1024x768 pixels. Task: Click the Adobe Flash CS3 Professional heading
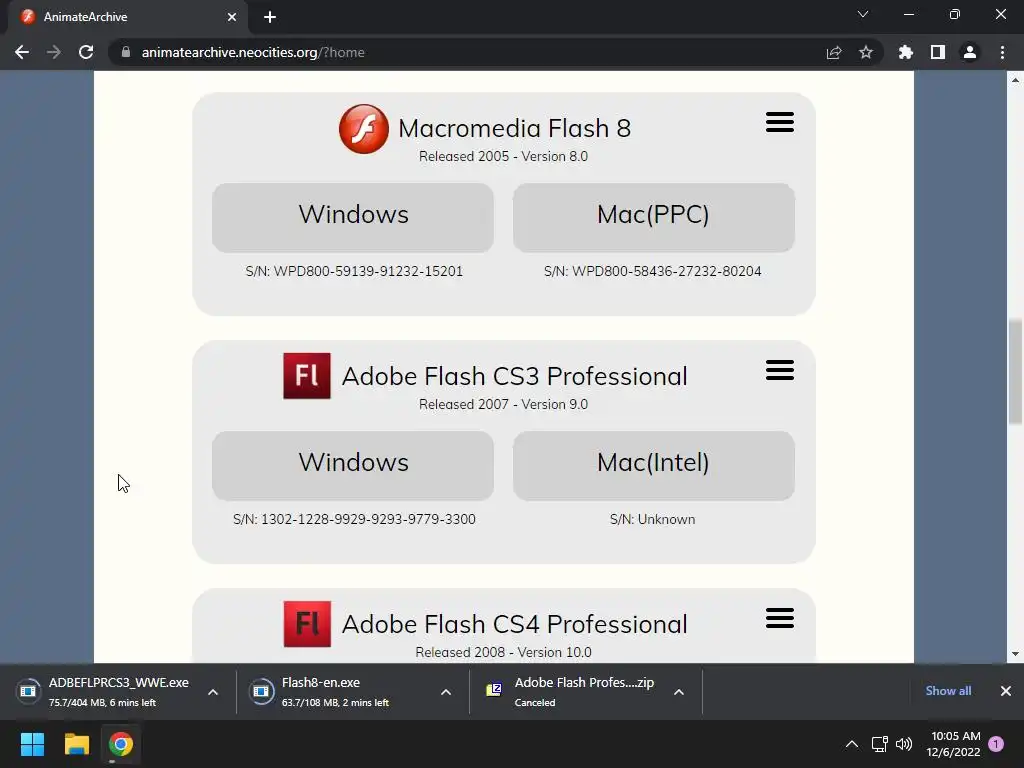(515, 376)
